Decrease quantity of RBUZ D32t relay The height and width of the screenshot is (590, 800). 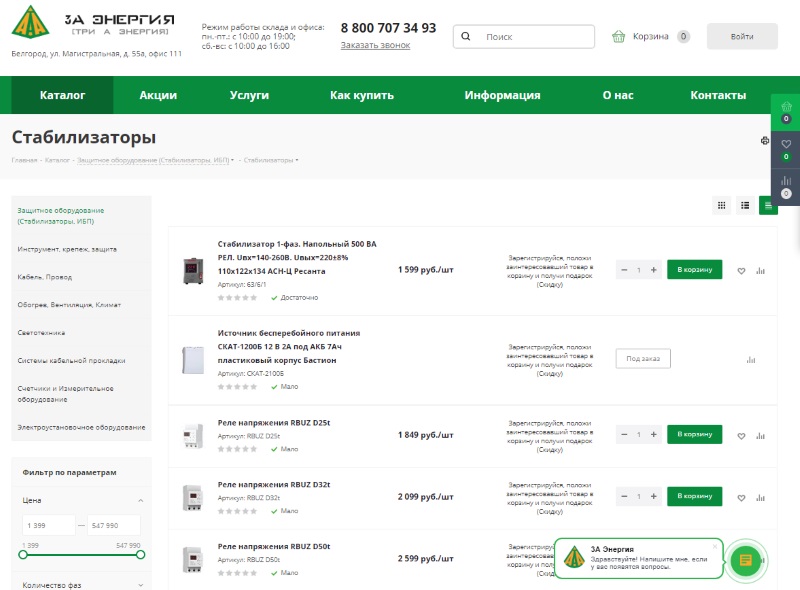coord(624,496)
